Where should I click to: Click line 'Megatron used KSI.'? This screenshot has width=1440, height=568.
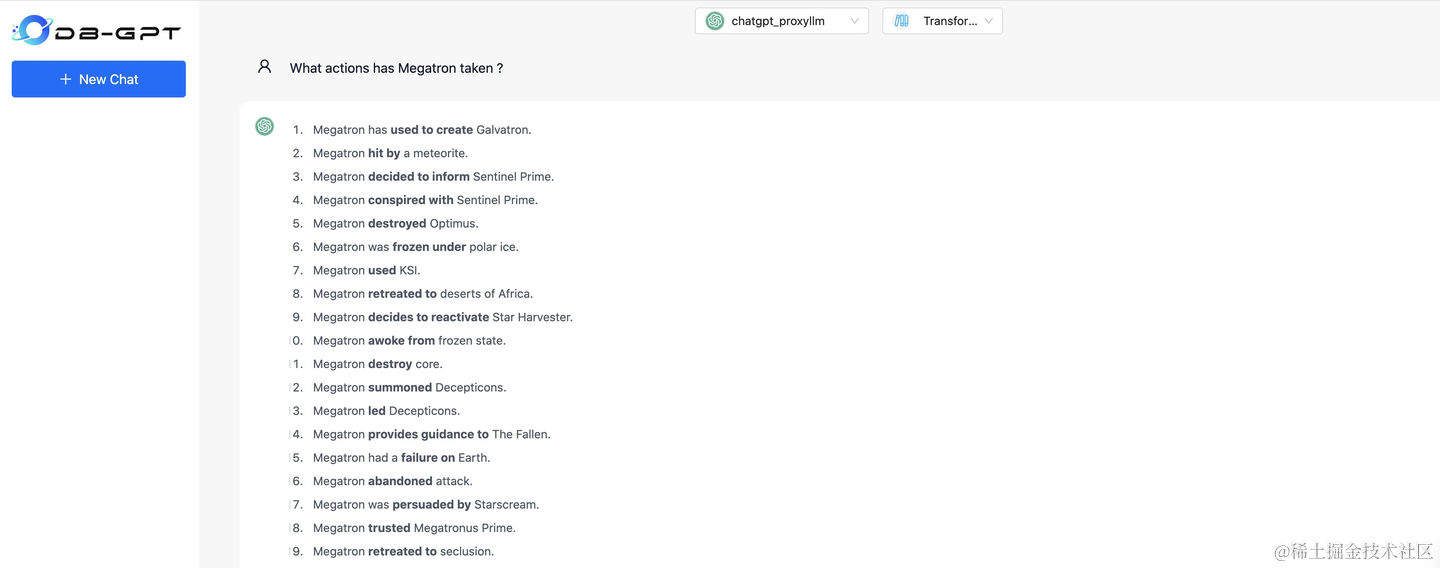[x=367, y=270]
